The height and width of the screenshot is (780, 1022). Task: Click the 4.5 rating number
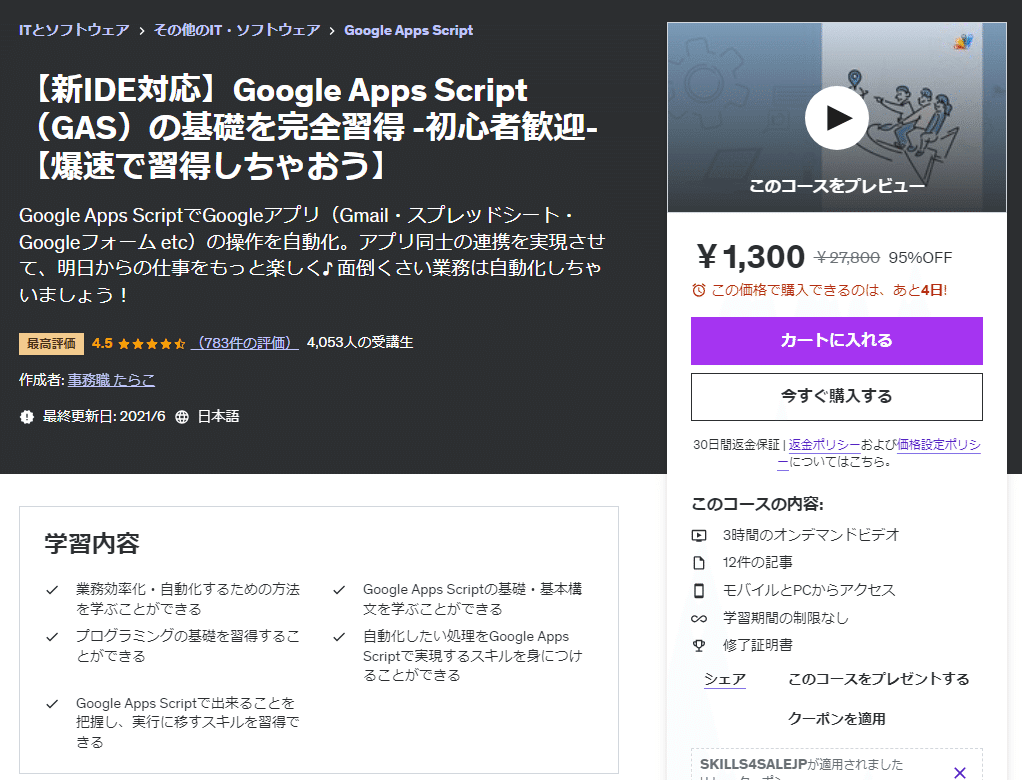point(102,343)
